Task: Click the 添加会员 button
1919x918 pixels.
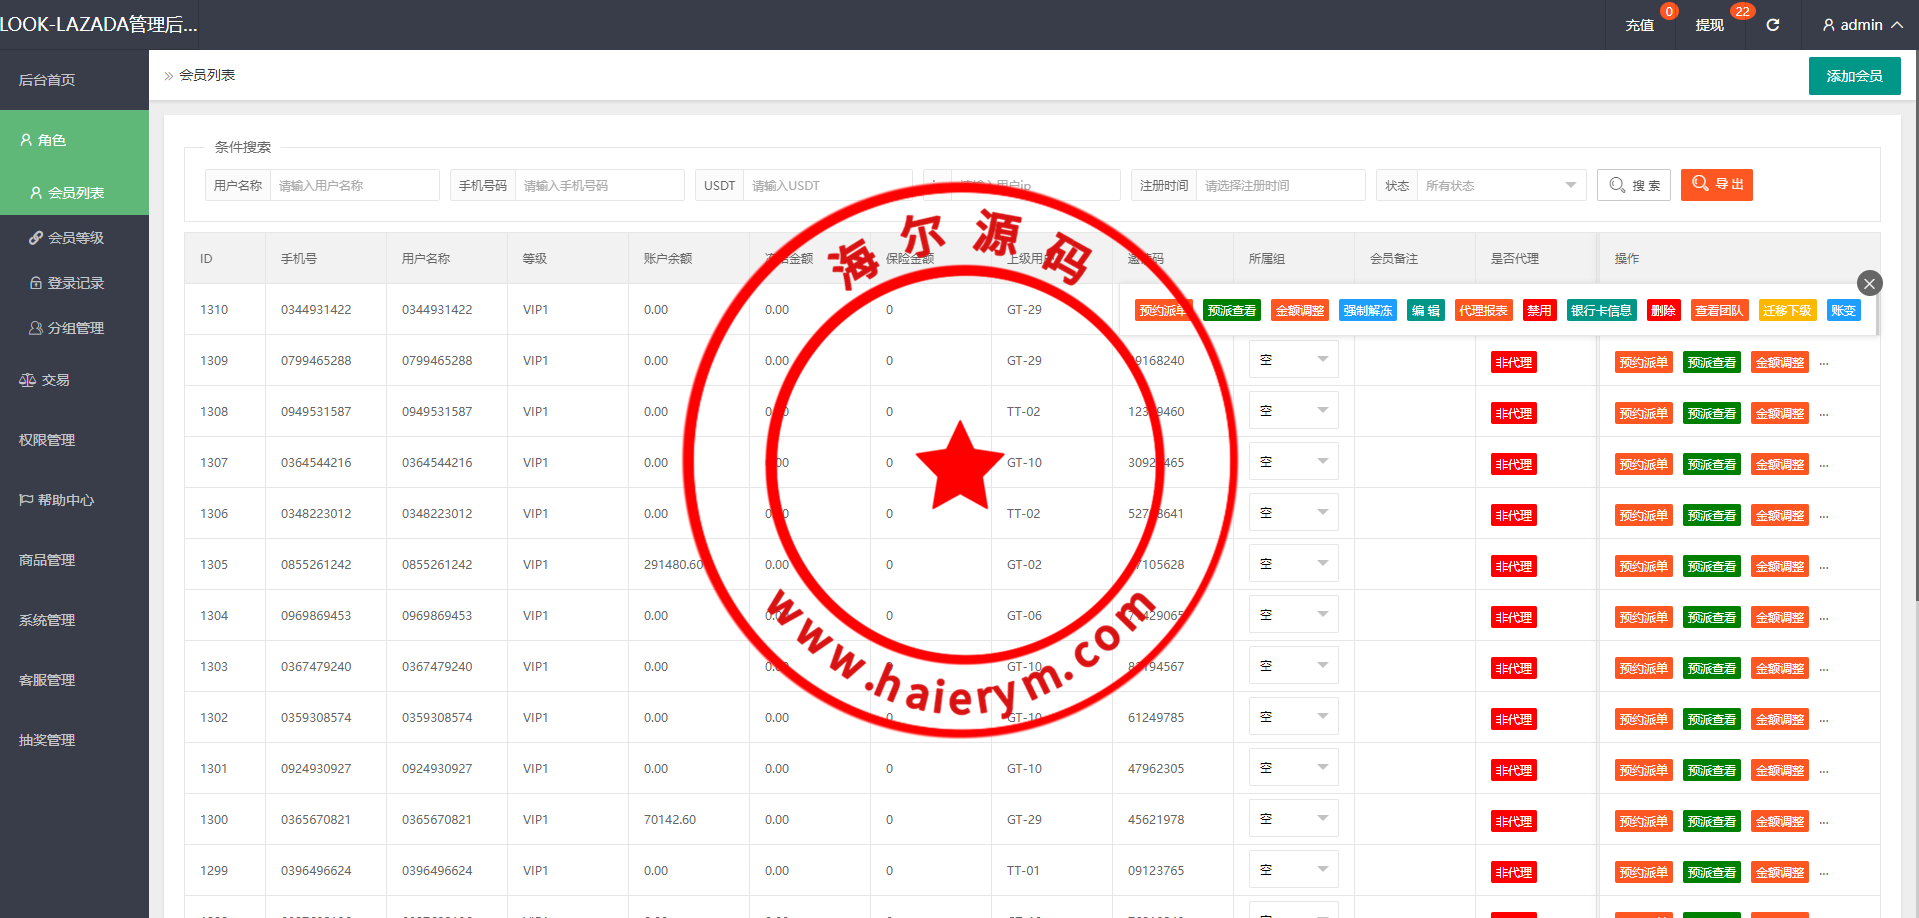Action: coord(1854,76)
